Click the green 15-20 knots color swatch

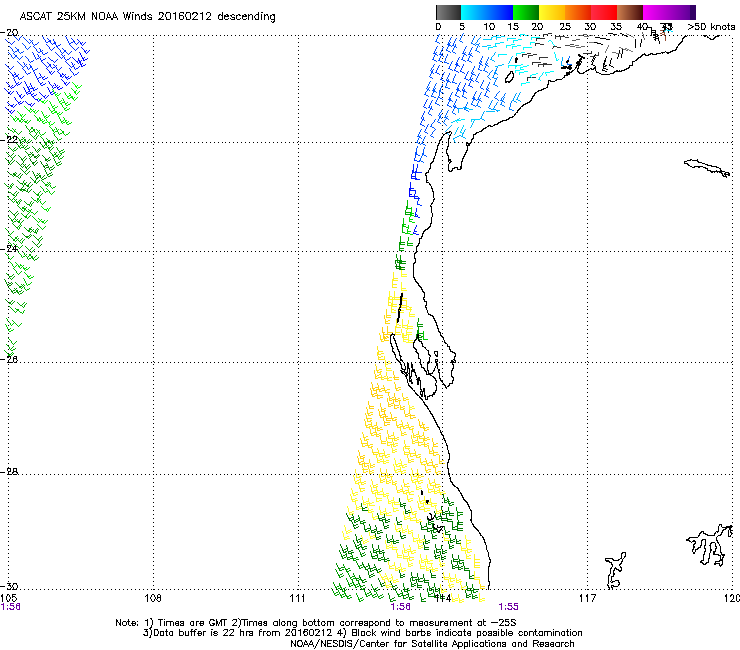click(x=526, y=12)
